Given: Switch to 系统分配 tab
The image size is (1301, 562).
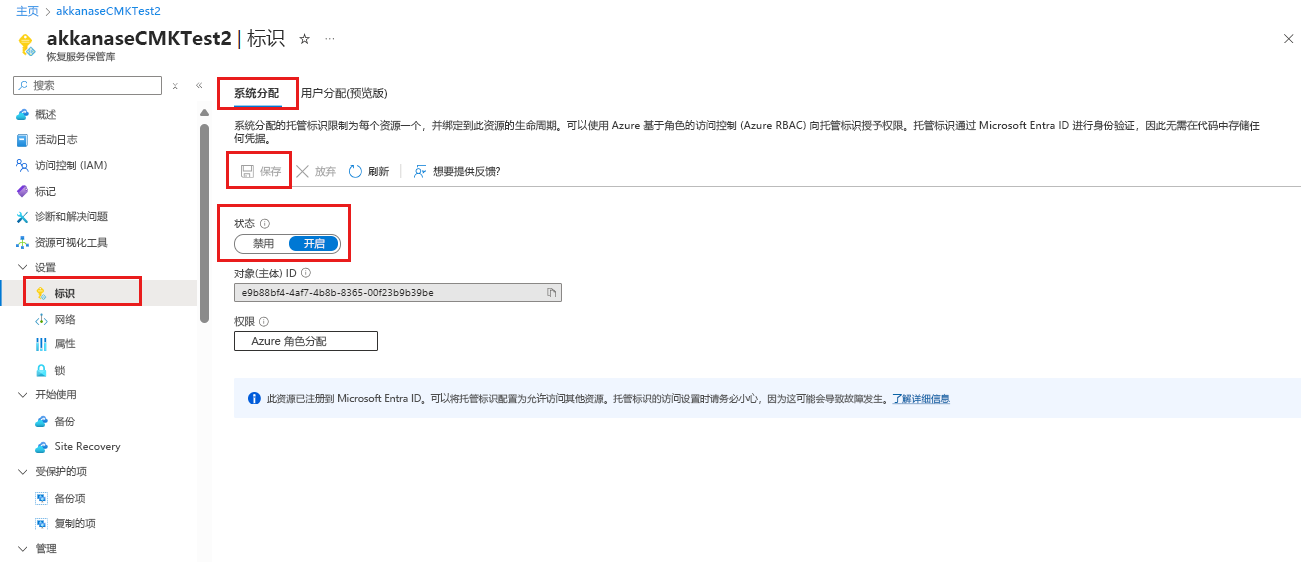Looking at the screenshot, I should pyautogui.click(x=257, y=93).
